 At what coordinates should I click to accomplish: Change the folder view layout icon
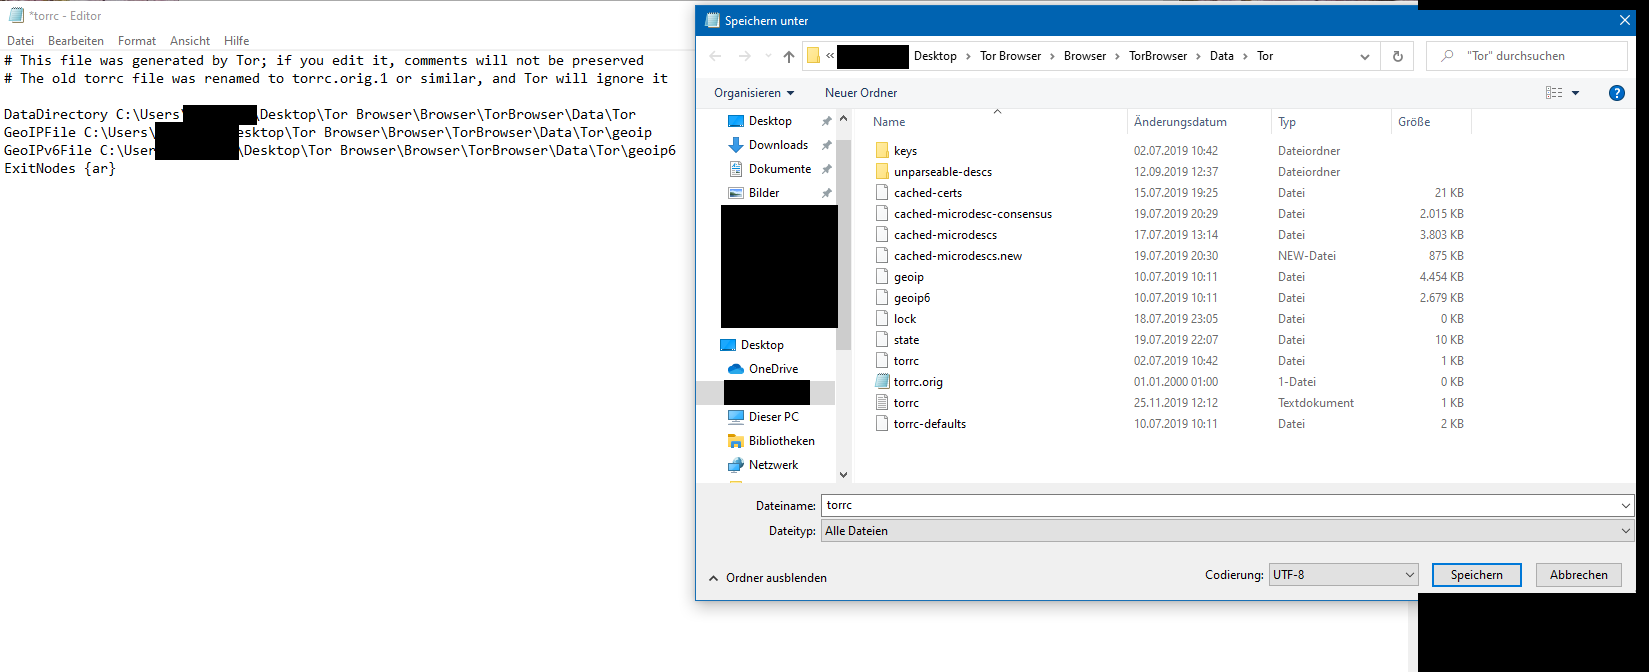[x=1554, y=93]
